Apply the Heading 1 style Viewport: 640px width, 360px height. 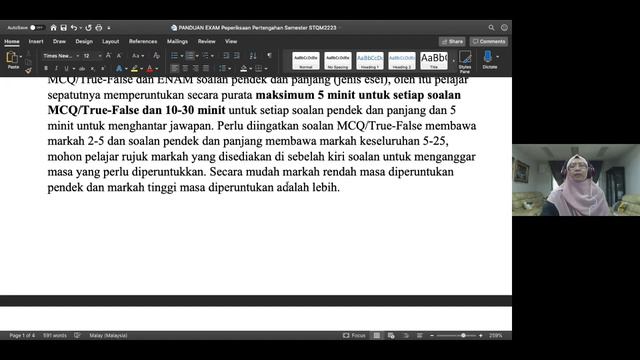pos(370,60)
